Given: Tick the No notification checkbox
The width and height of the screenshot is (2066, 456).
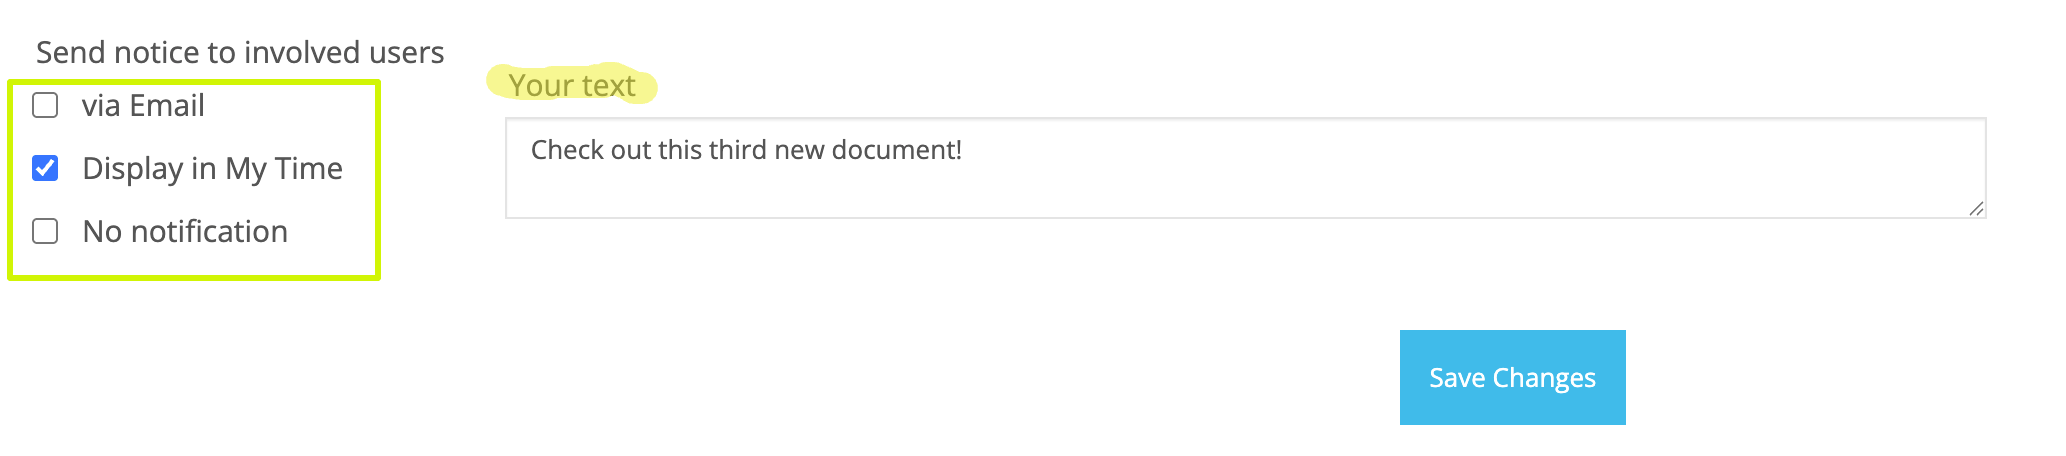Looking at the screenshot, I should [45, 231].
